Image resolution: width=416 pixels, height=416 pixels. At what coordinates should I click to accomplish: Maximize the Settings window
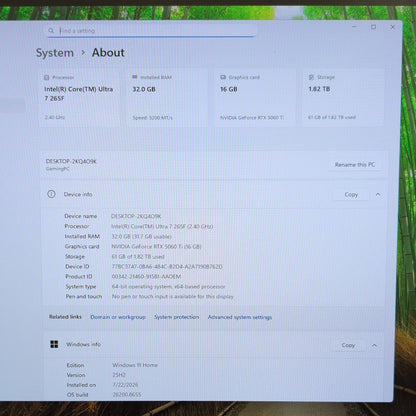click(x=373, y=27)
